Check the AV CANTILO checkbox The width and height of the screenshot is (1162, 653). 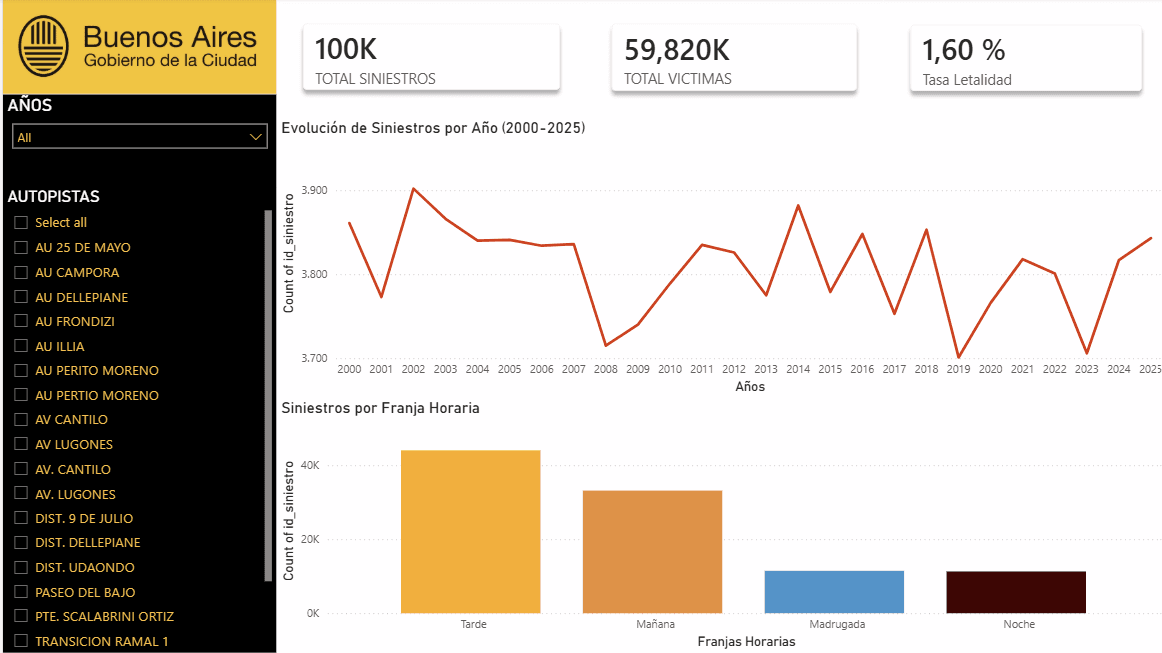click(21, 420)
